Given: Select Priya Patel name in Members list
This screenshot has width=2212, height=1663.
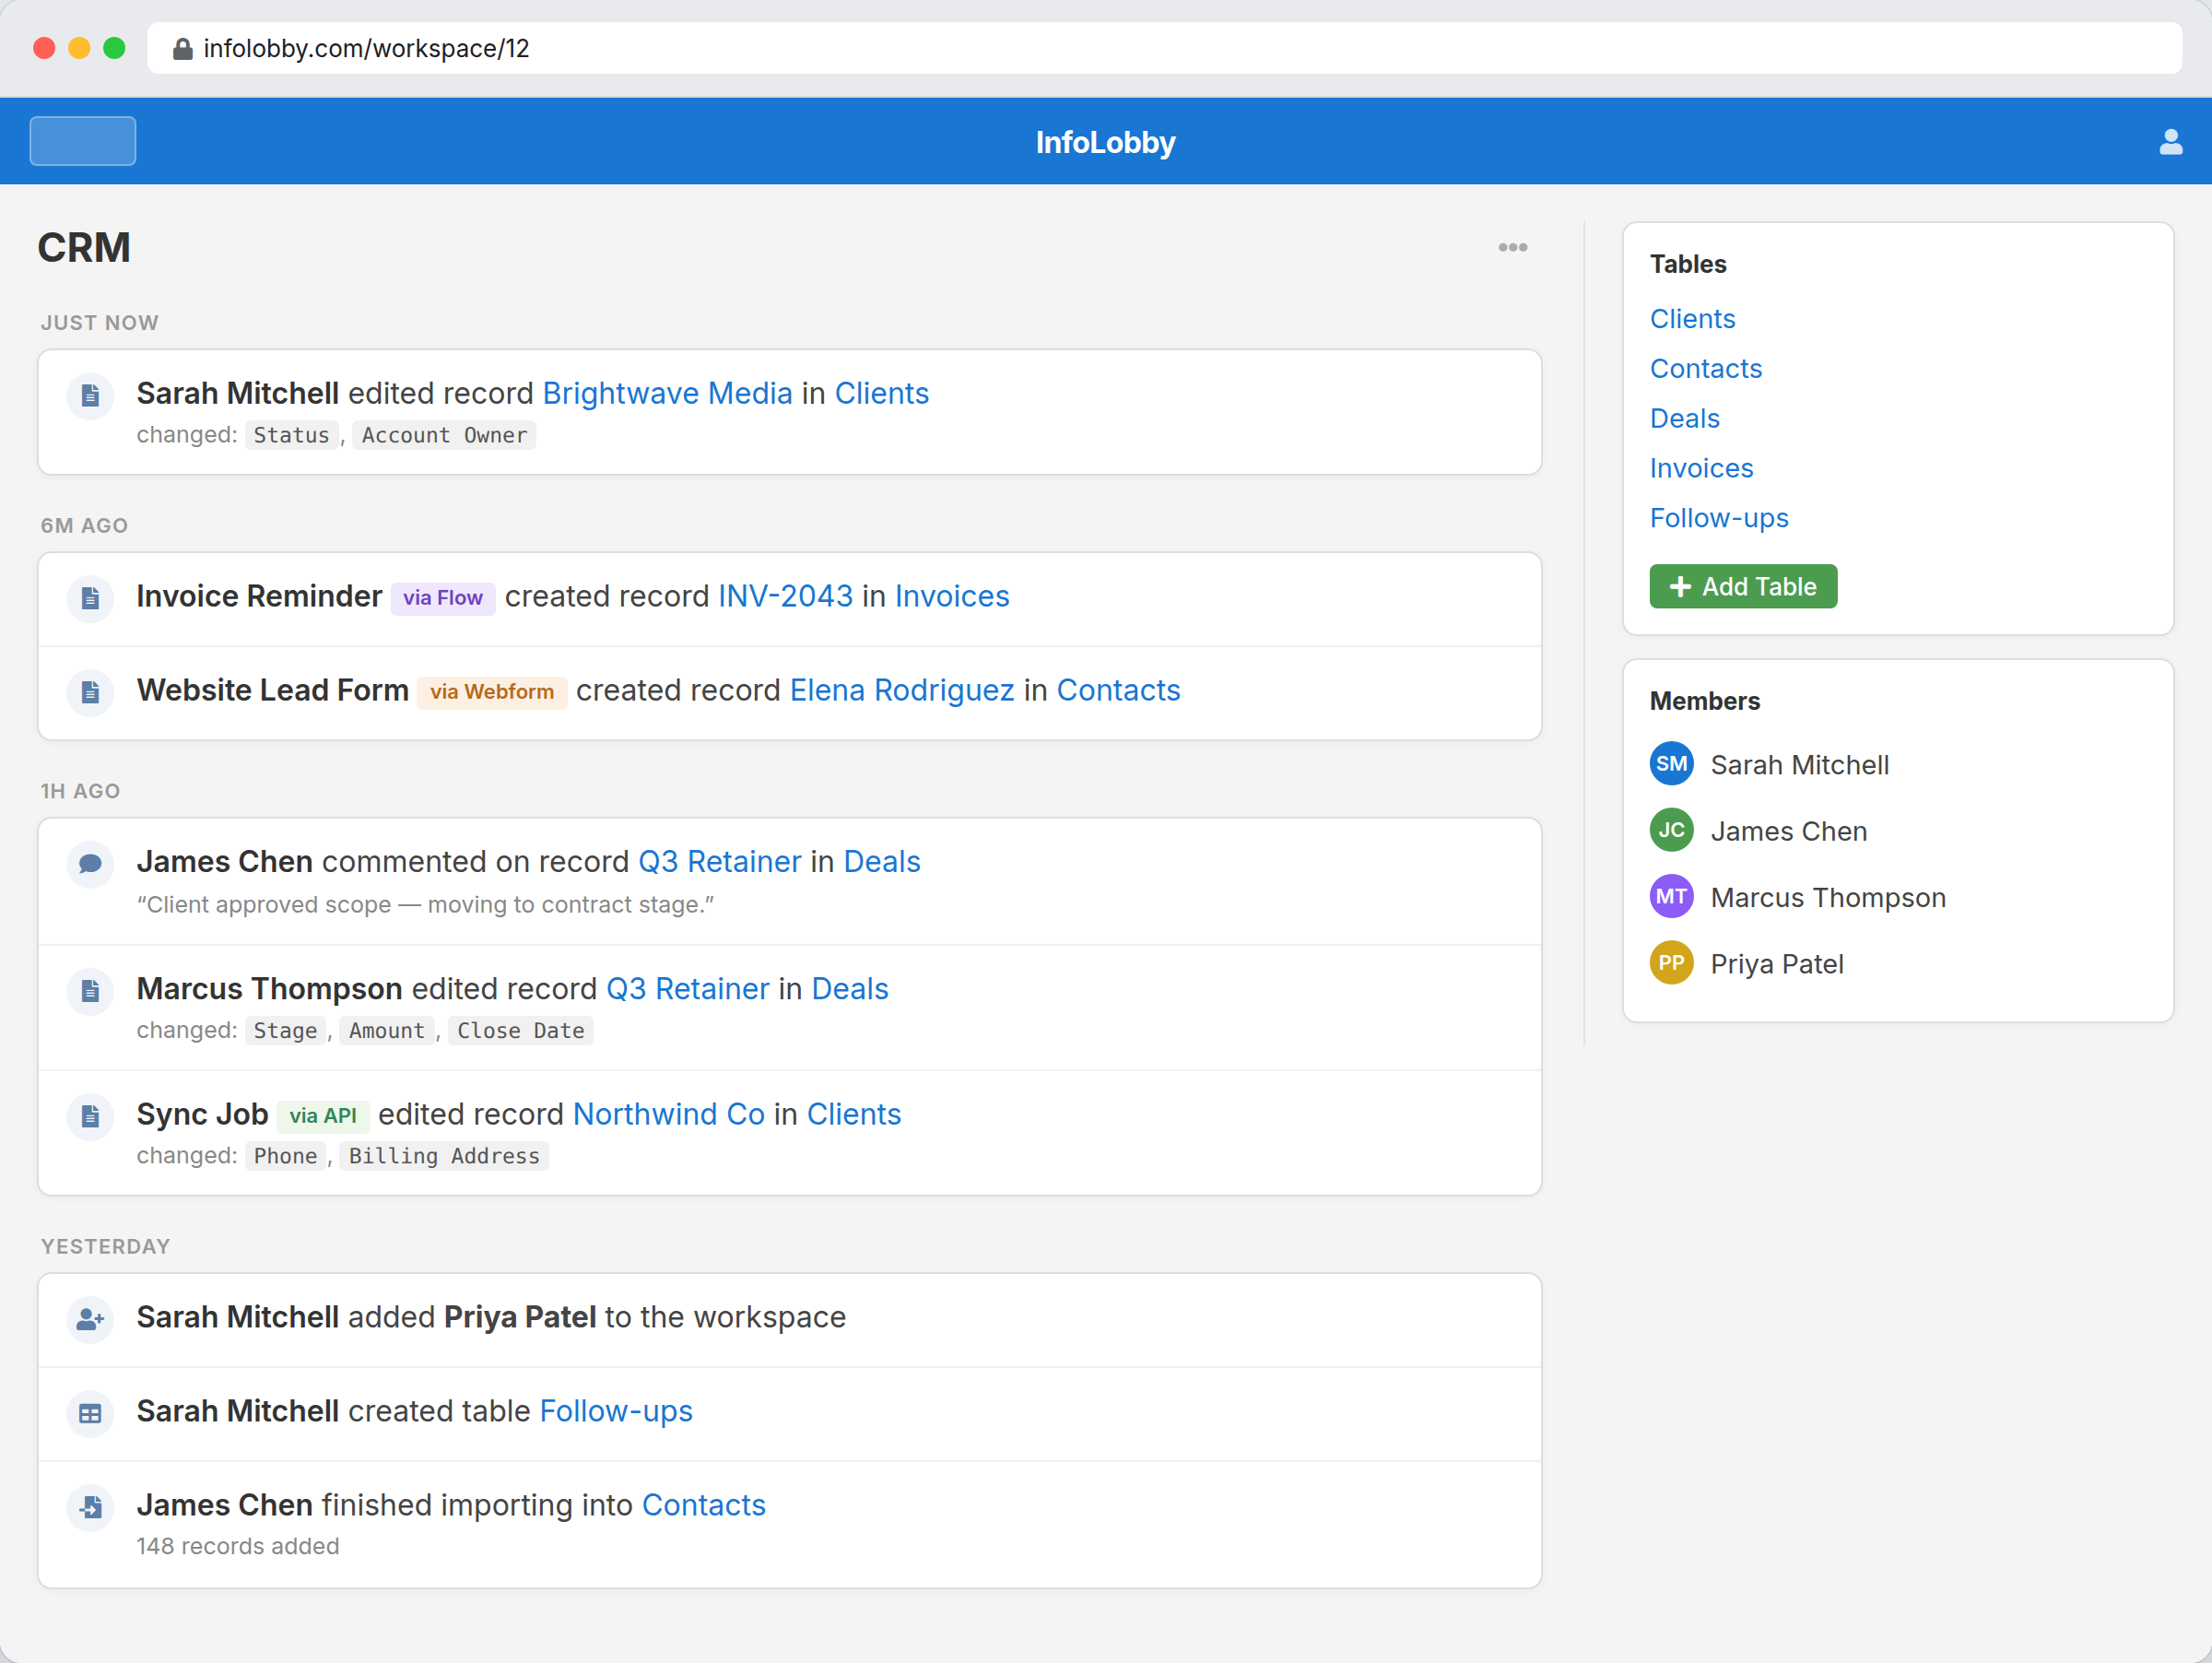Looking at the screenshot, I should pyautogui.click(x=1776, y=964).
